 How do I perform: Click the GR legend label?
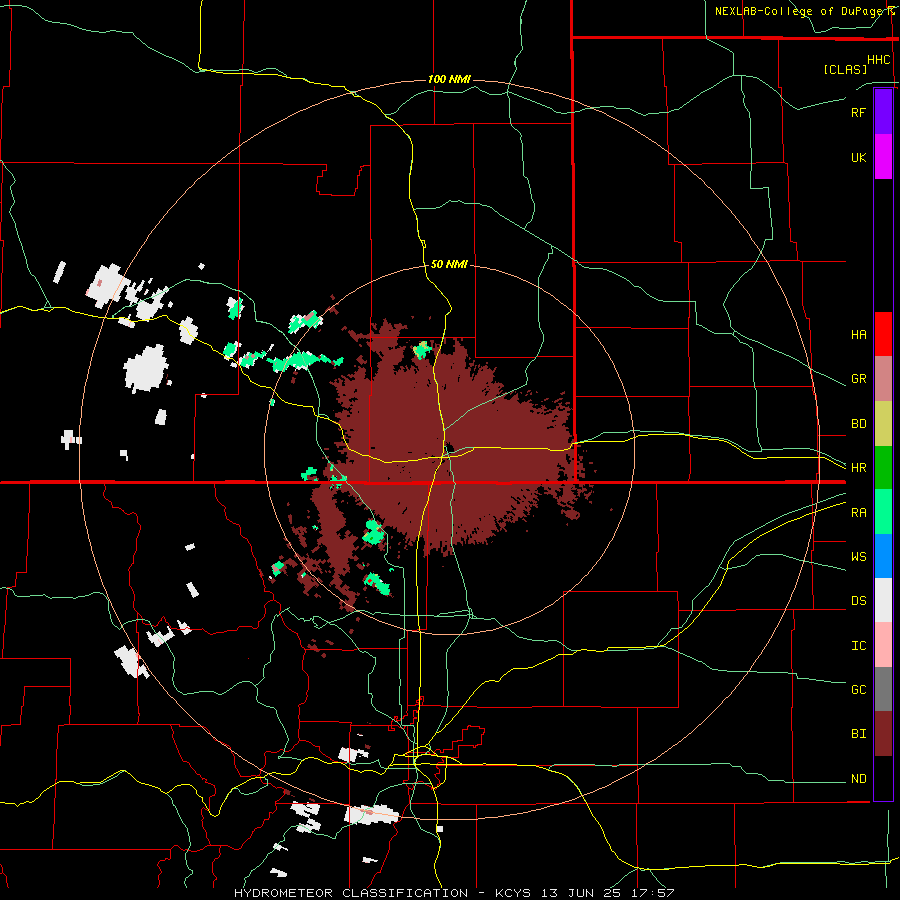point(858,379)
